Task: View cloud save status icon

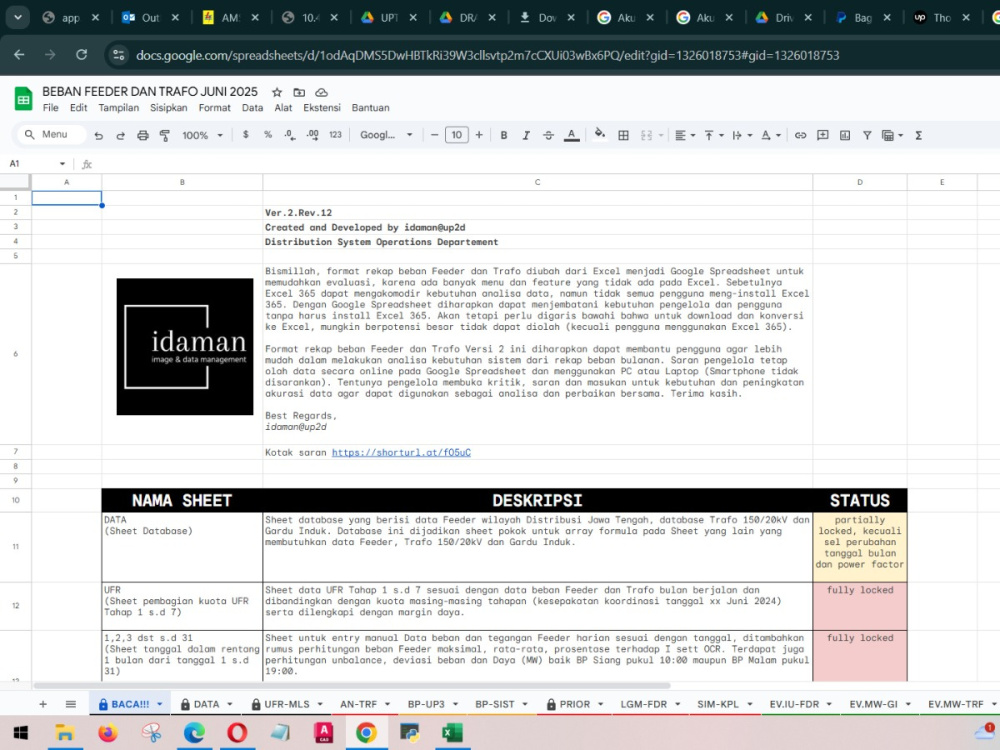Action: click(321, 92)
